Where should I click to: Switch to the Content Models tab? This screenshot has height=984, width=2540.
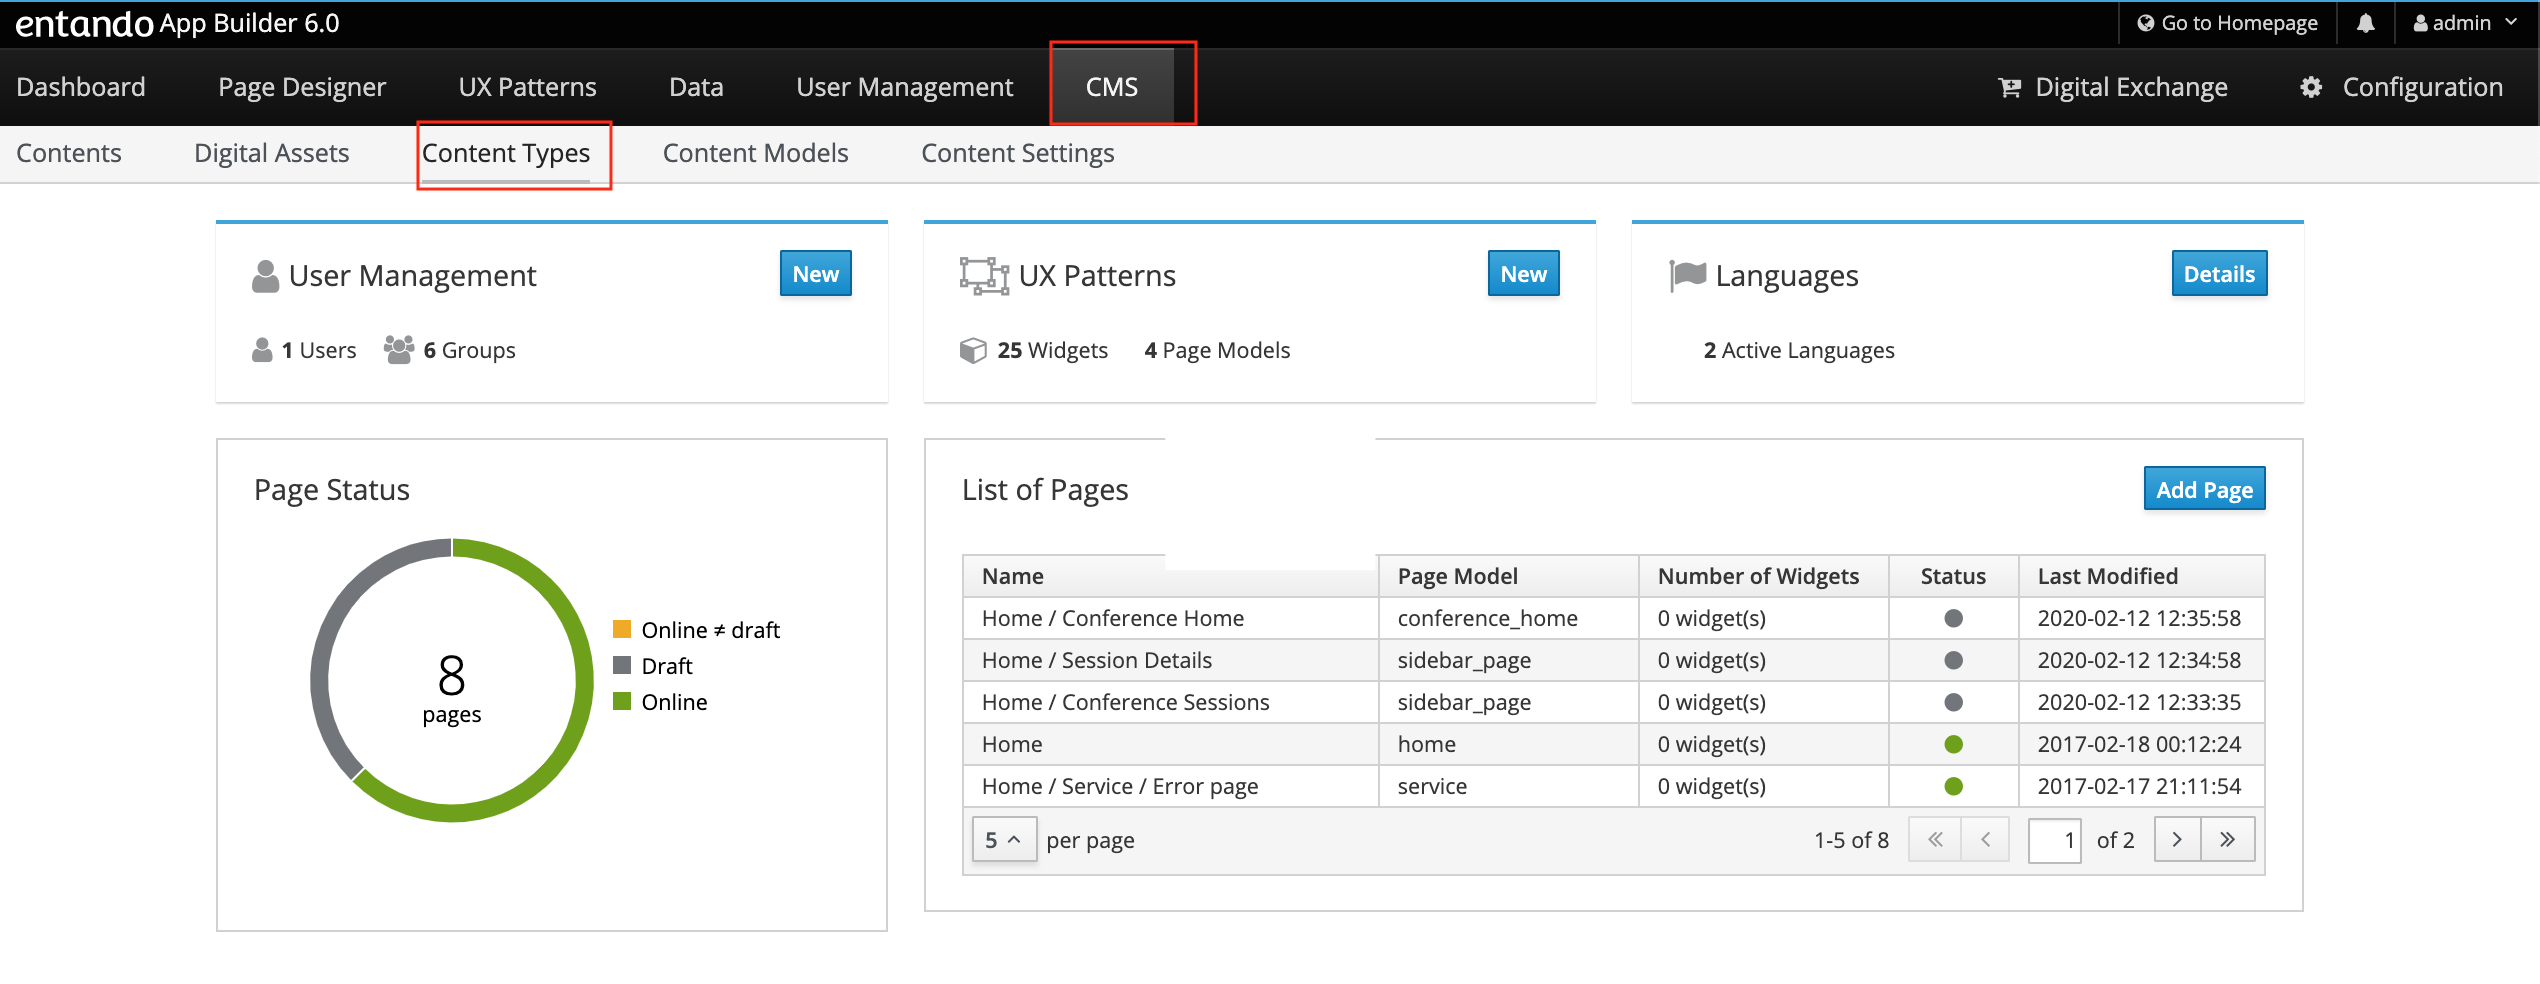(755, 153)
